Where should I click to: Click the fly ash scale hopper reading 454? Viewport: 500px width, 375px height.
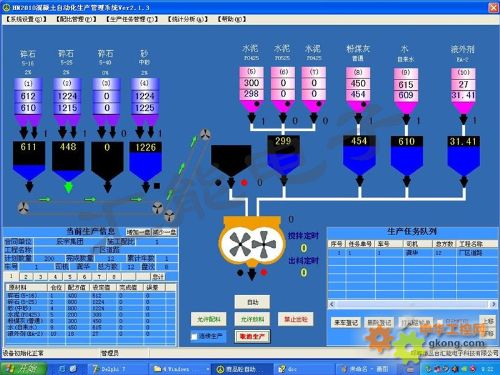coord(359,155)
